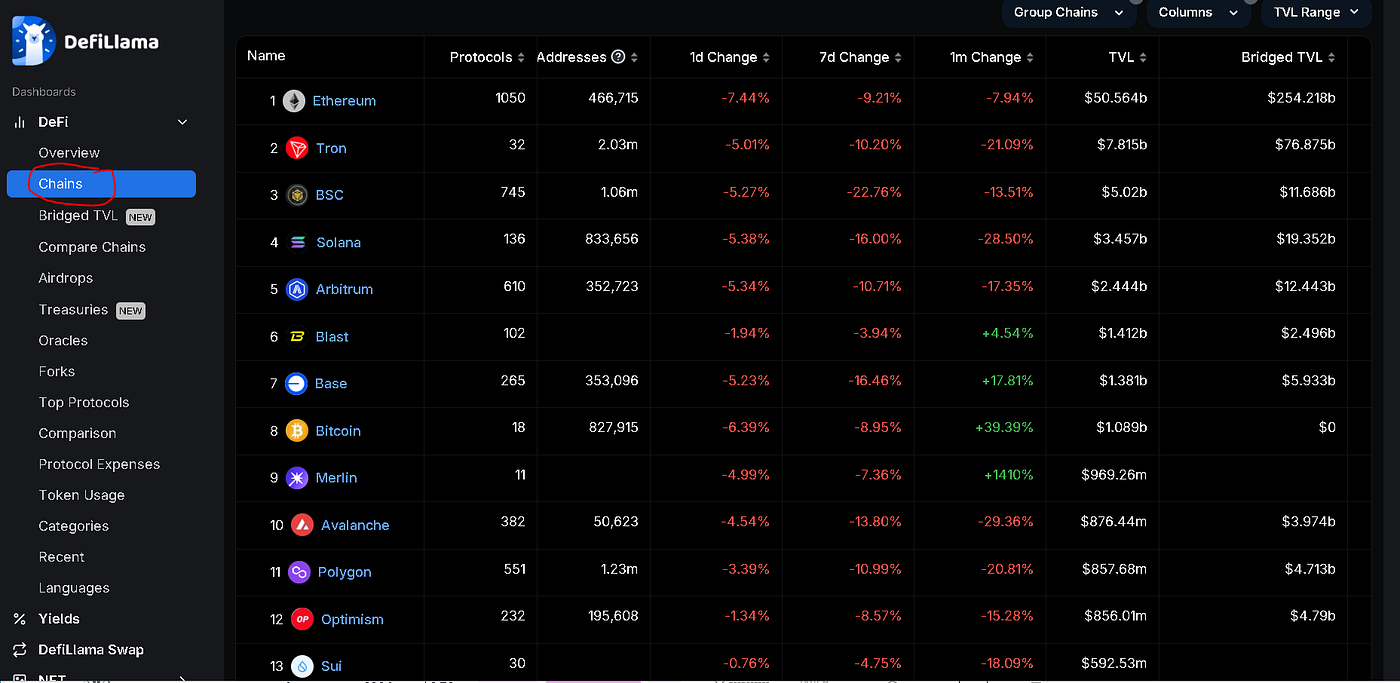Image resolution: width=1400 pixels, height=683 pixels.
Task: Click the Arbitrum chain icon
Action: click(297, 289)
